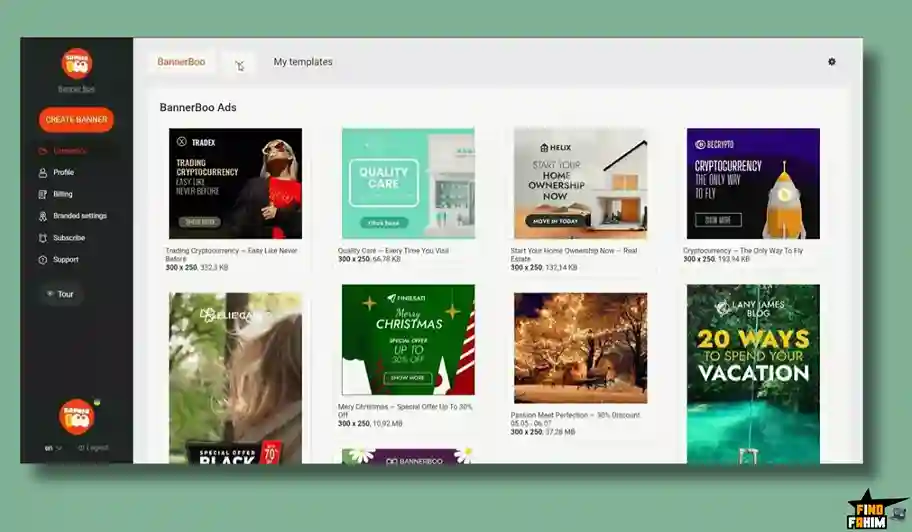912x532 pixels.
Task: Click the account avatar at sidebar bottom
Action: coord(76,417)
